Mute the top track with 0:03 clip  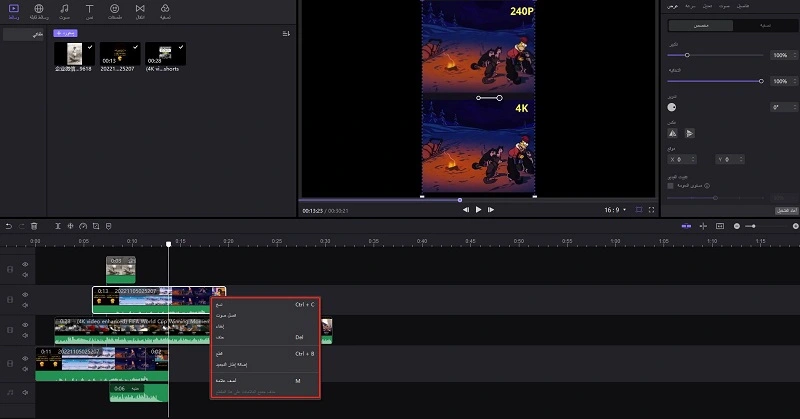[25, 275]
